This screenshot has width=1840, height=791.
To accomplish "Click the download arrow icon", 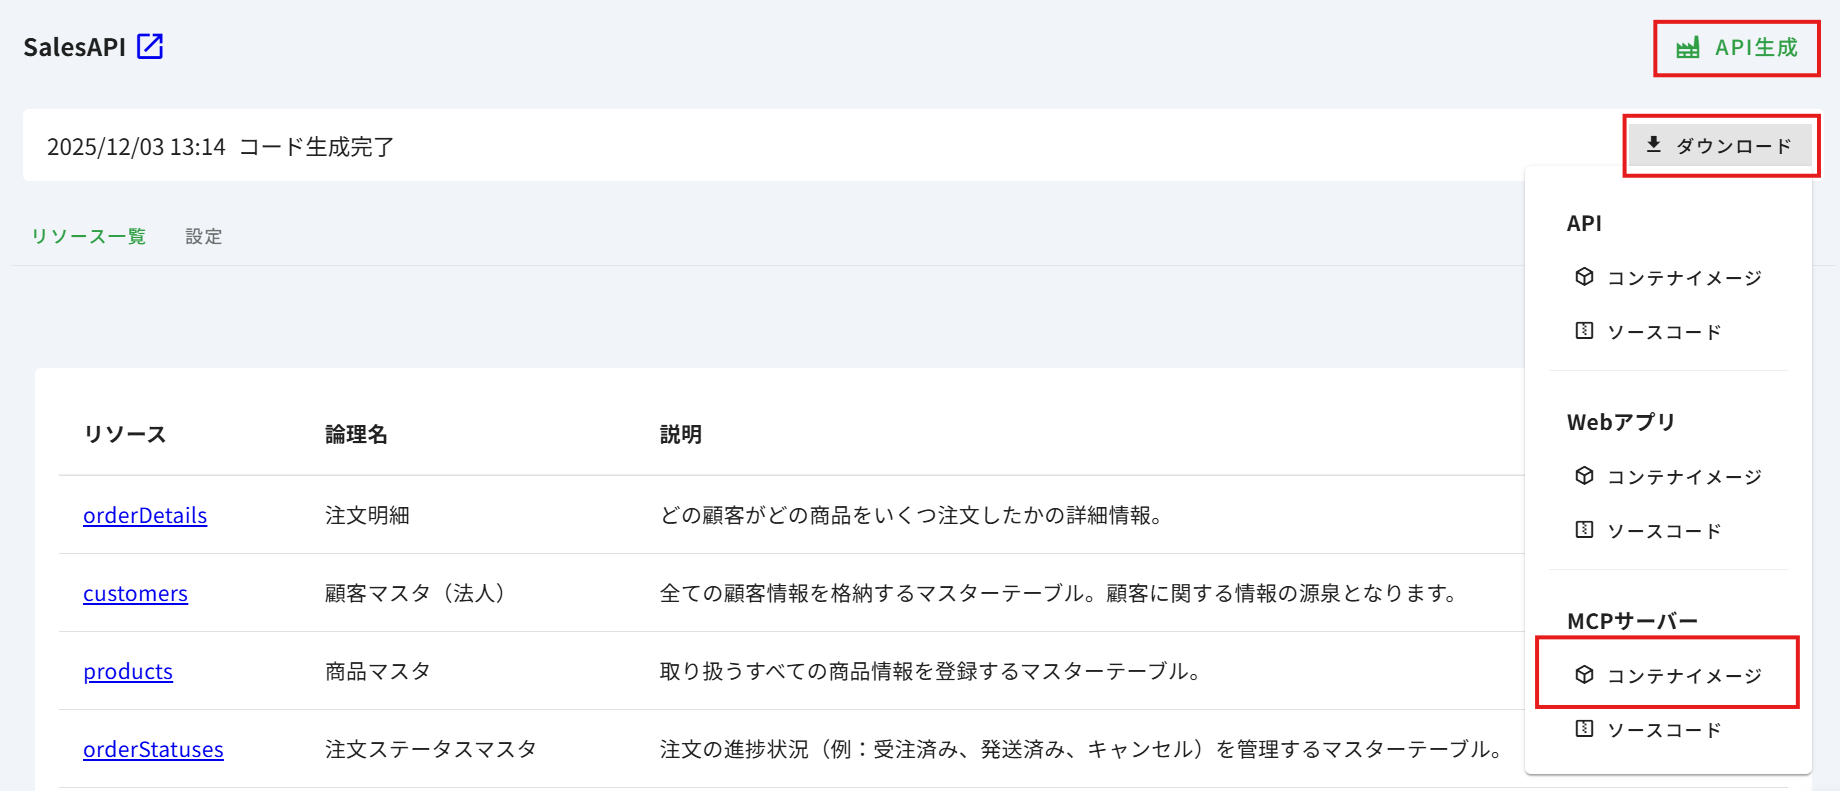I will [x=1654, y=145].
